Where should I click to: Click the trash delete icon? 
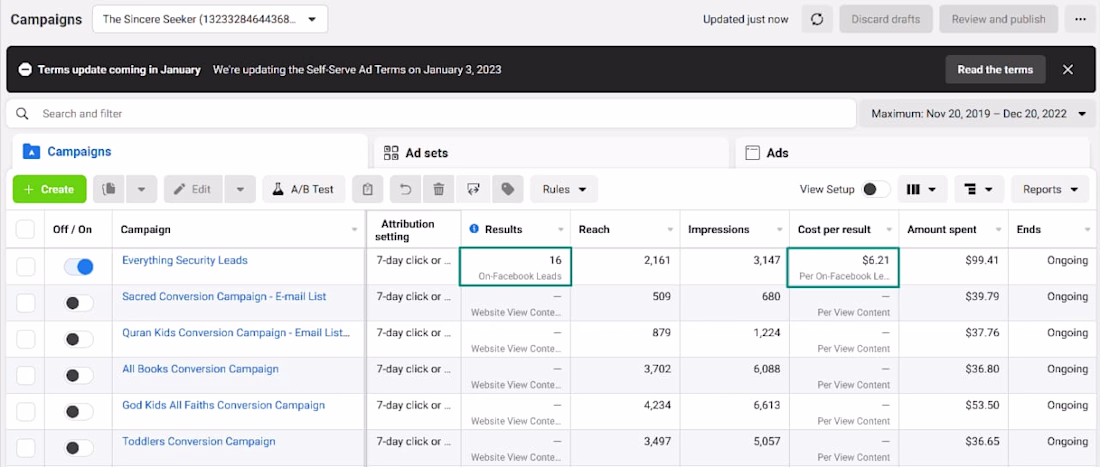pos(439,189)
